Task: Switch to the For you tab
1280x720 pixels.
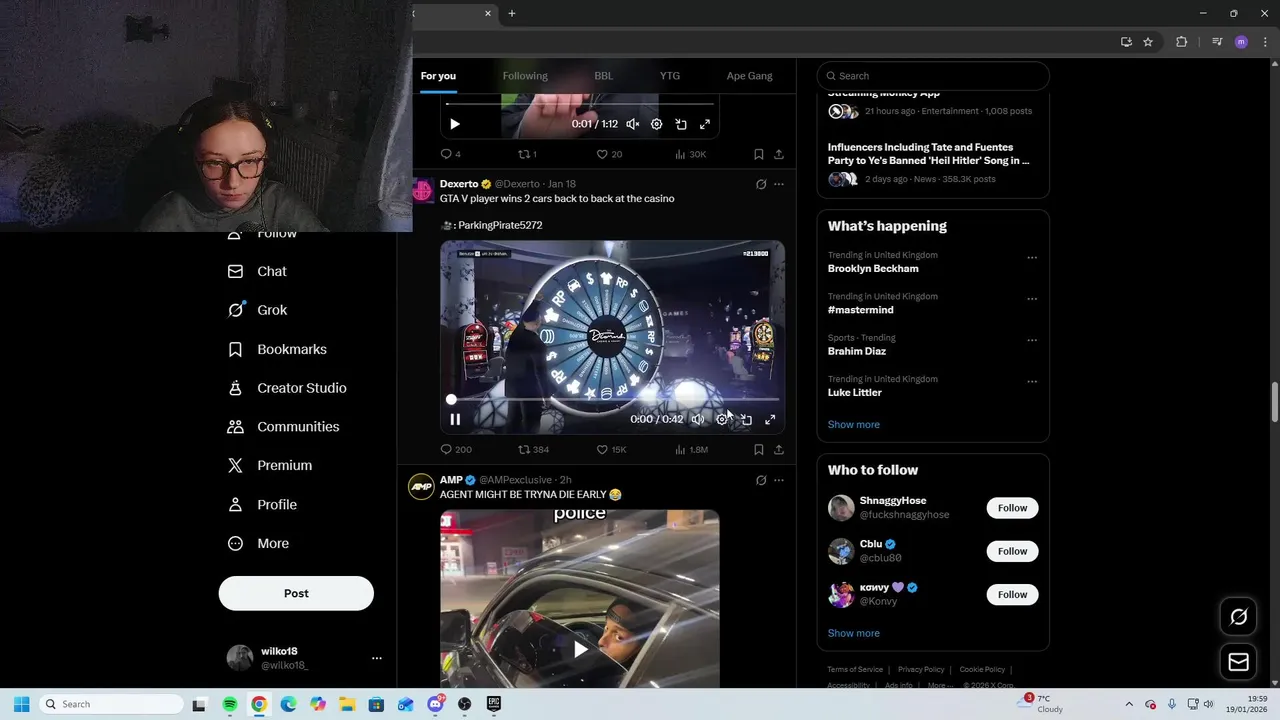Action: coord(438,76)
